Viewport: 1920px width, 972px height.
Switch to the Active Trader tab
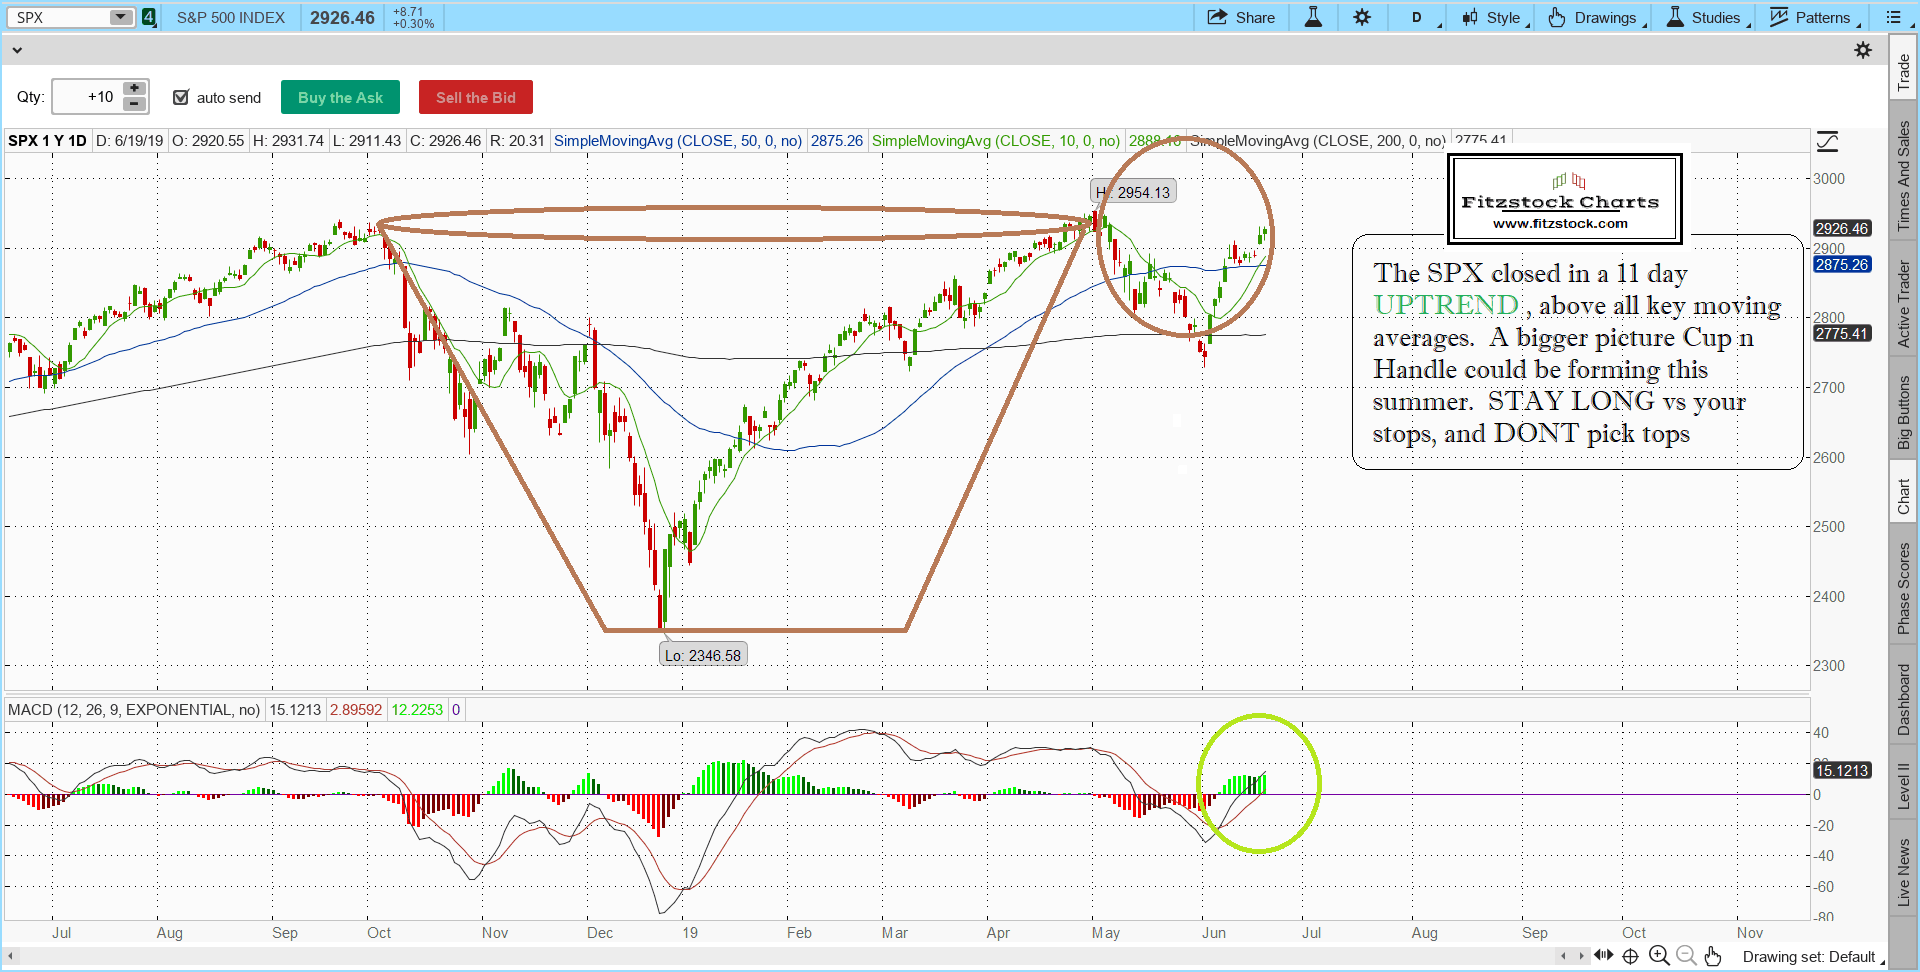1904,300
